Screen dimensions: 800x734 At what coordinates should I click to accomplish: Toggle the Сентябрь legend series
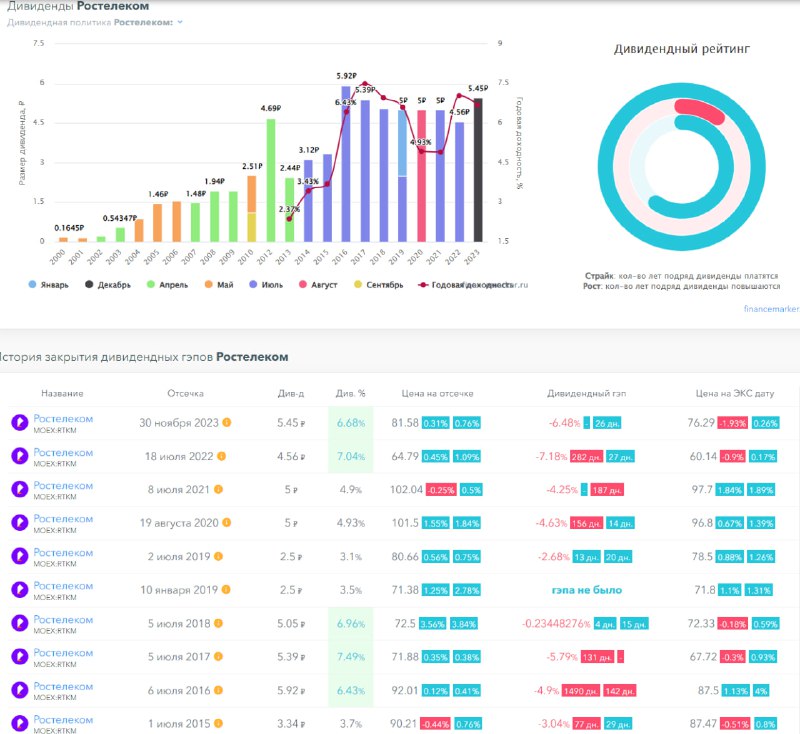click(379, 285)
